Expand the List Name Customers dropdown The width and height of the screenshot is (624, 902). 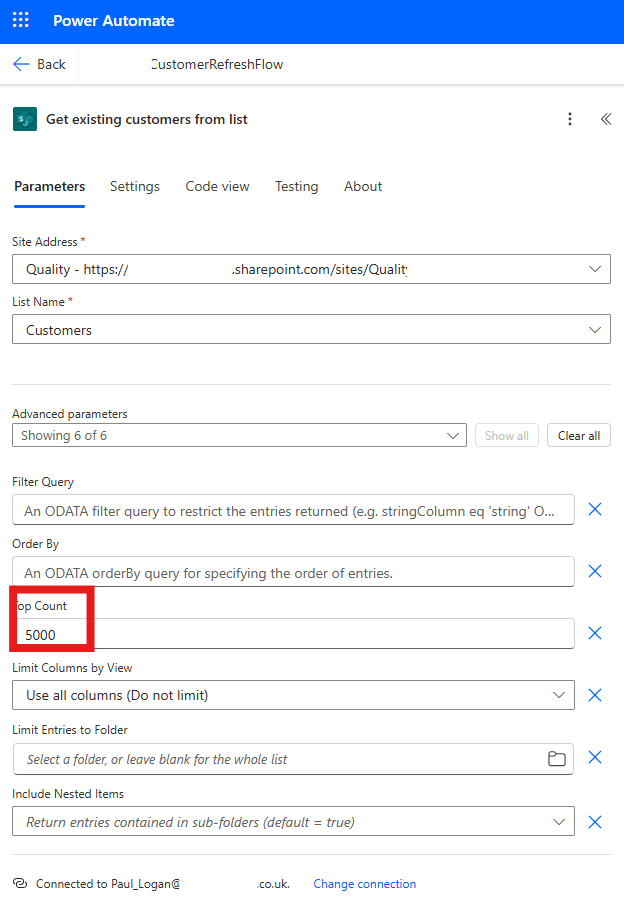click(x=595, y=330)
